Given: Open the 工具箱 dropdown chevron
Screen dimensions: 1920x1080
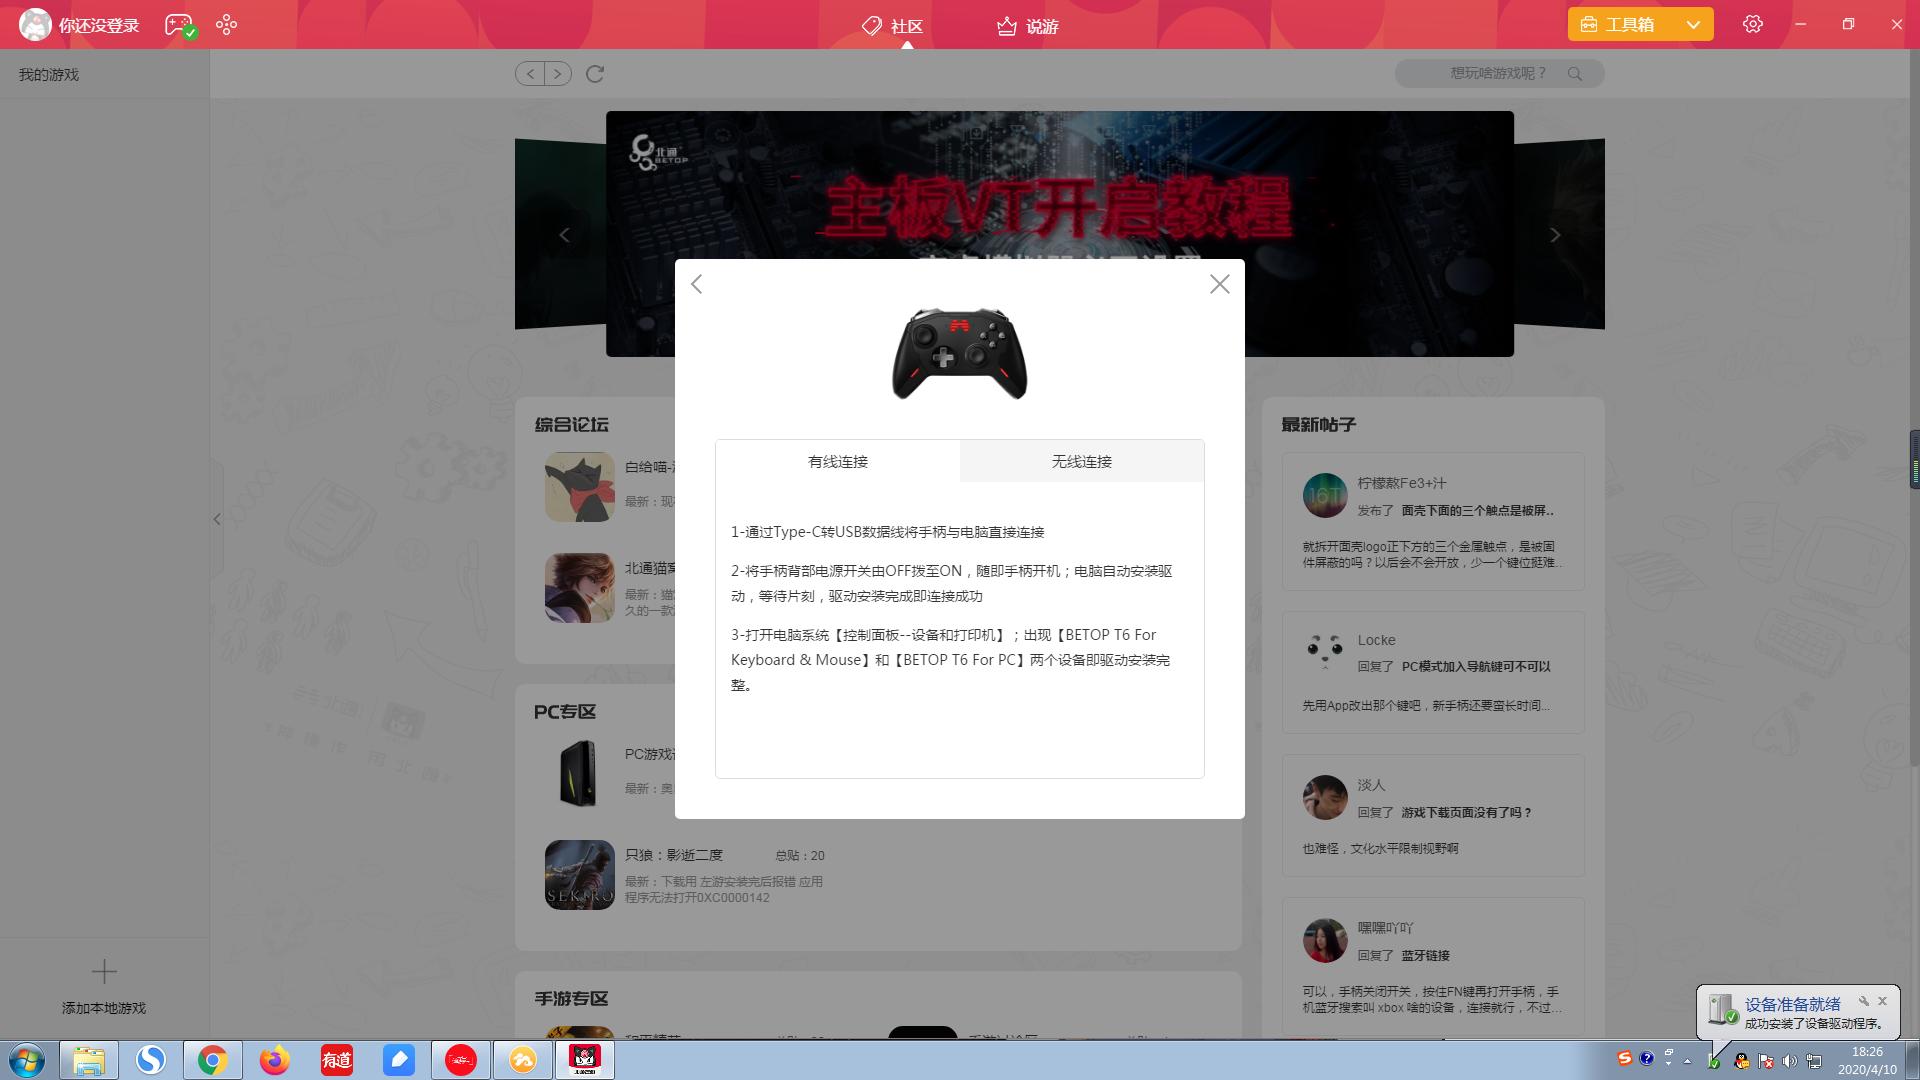Looking at the screenshot, I should click(1692, 23).
